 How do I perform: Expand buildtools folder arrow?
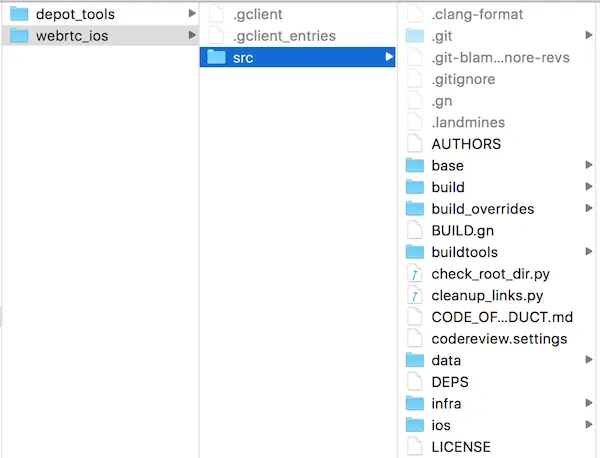pyautogui.click(x=589, y=251)
